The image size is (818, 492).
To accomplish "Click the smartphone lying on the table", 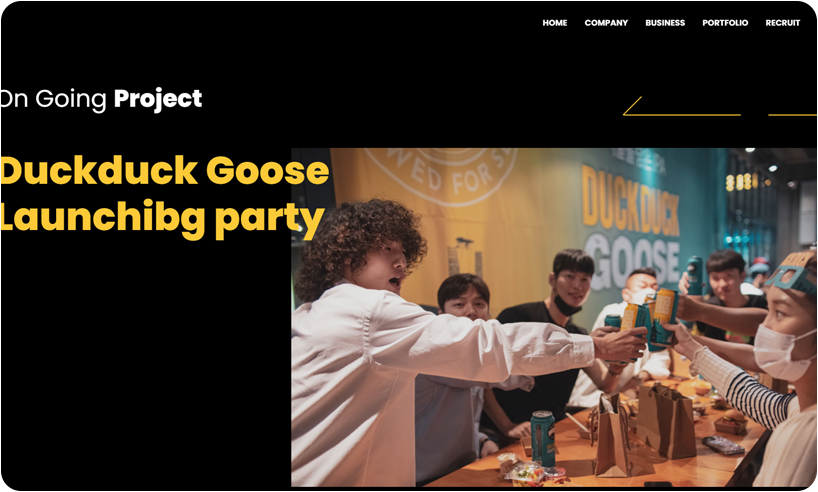I will (x=723, y=445).
